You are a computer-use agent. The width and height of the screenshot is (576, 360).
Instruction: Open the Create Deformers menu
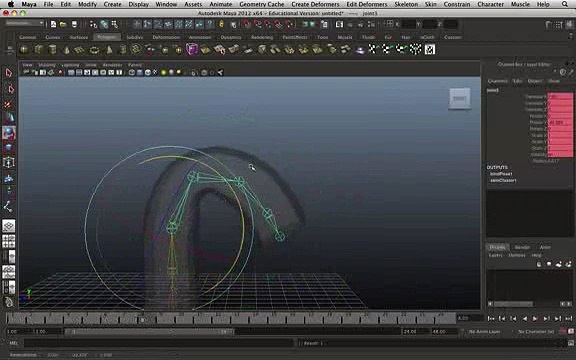pyautogui.click(x=315, y=4)
